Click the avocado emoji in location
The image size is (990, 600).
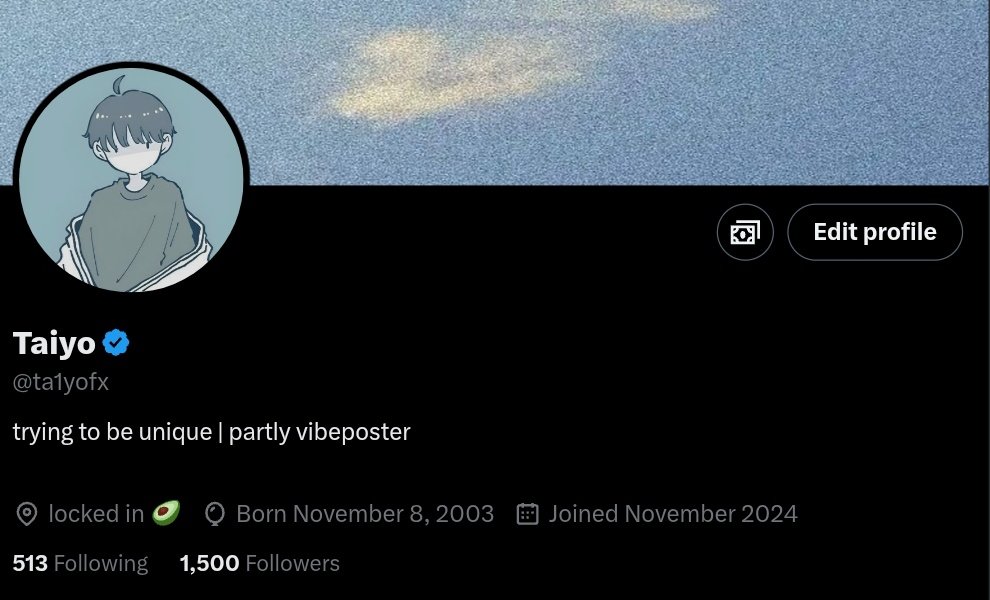click(166, 513)
